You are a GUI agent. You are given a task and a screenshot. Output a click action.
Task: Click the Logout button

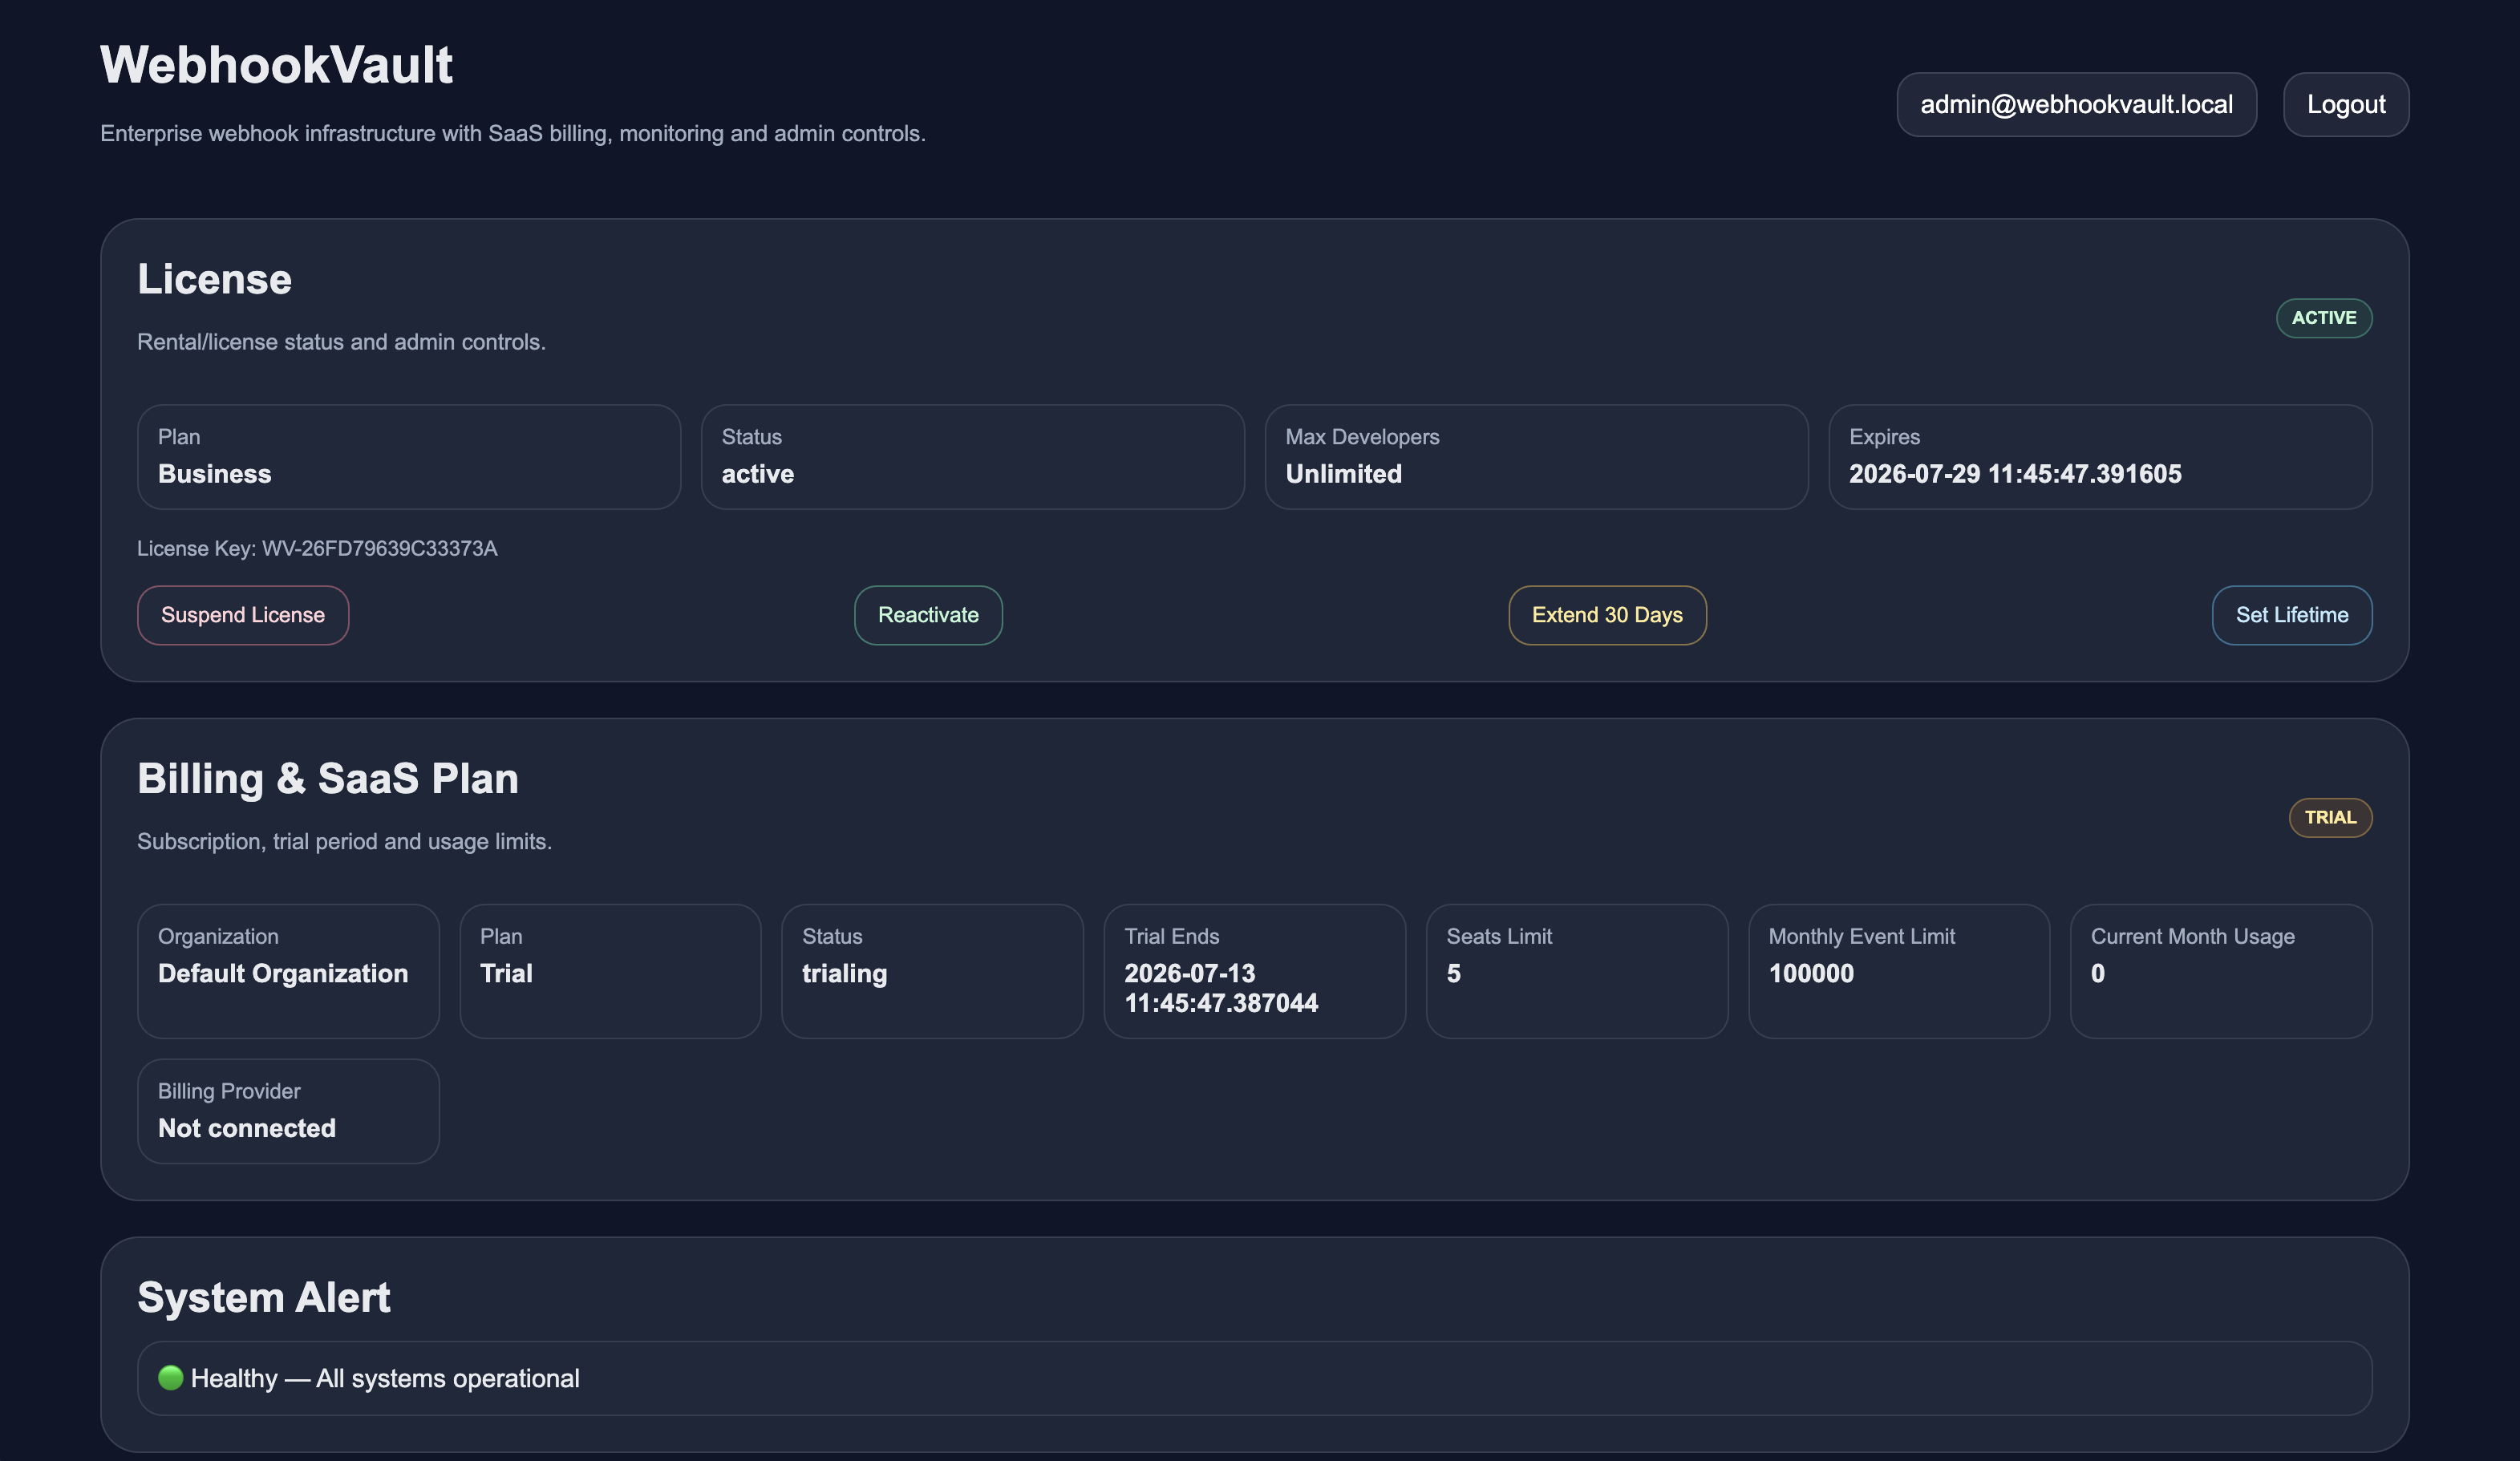click(x=2345, y=104)
